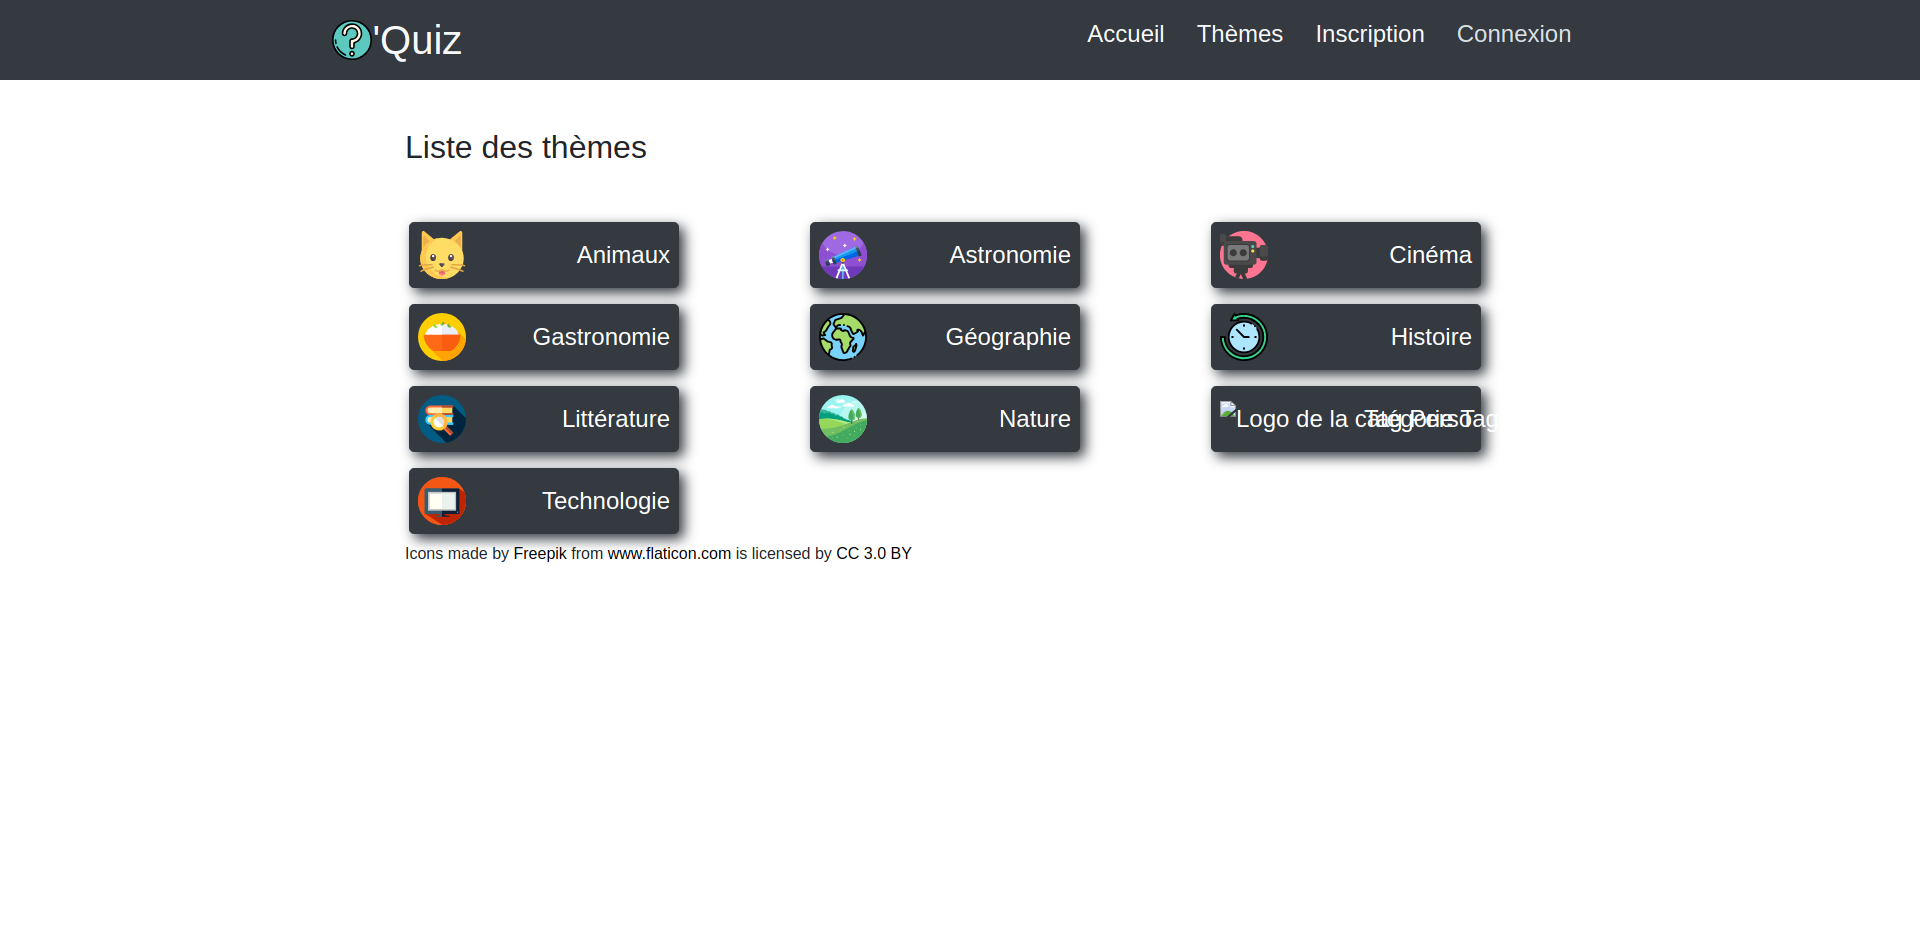The image size is (1920, 951).
Task: Click the telescope icon for Astronomie
Action: point(843,255)
